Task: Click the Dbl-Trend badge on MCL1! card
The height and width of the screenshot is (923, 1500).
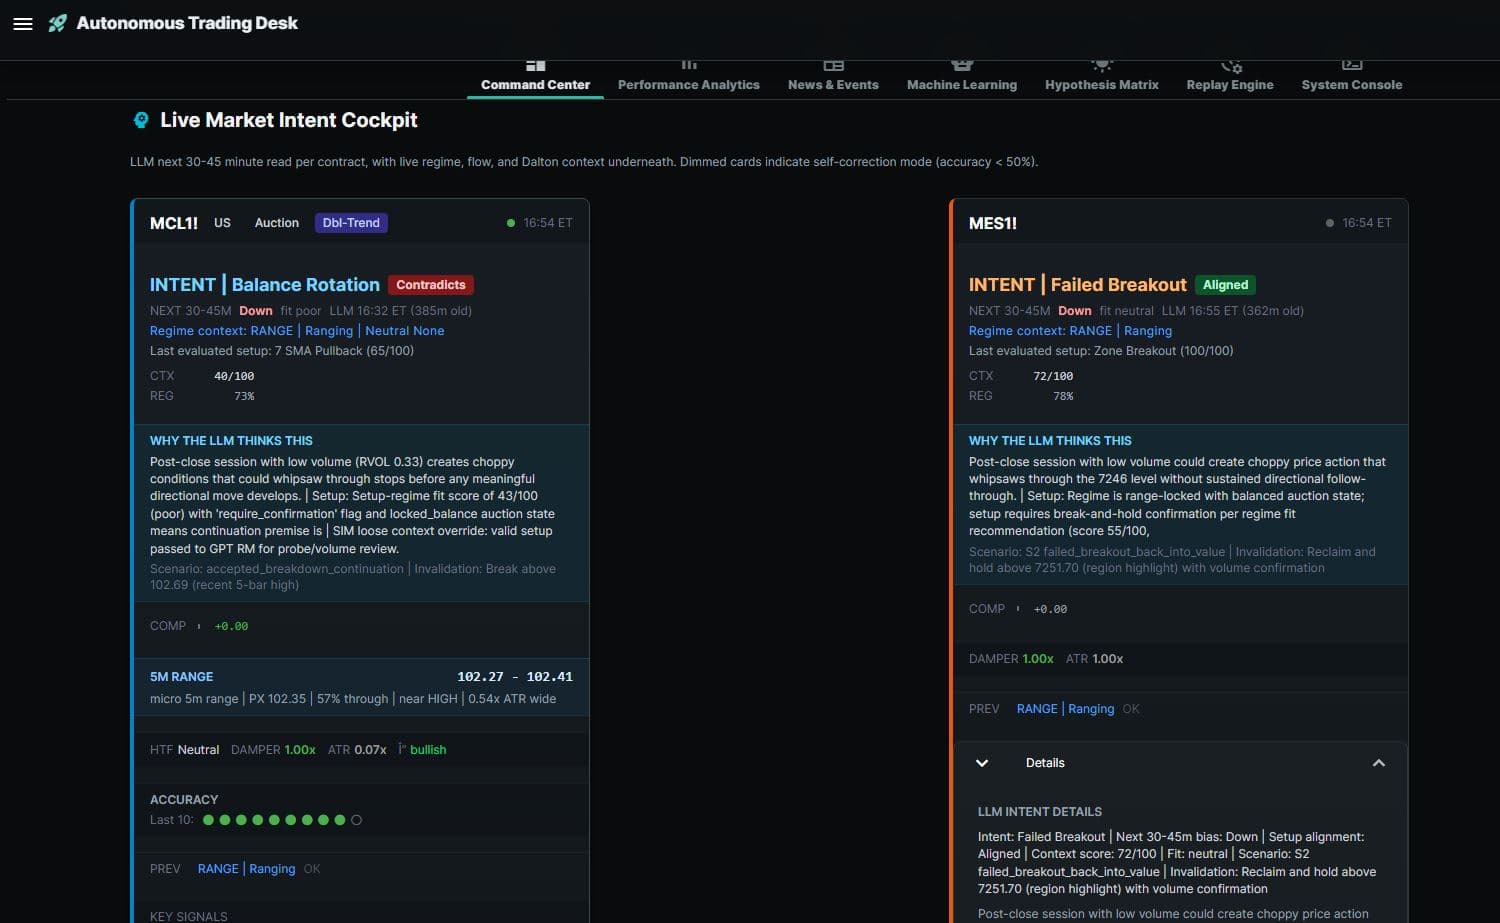Action: click(x=351, y=223)
